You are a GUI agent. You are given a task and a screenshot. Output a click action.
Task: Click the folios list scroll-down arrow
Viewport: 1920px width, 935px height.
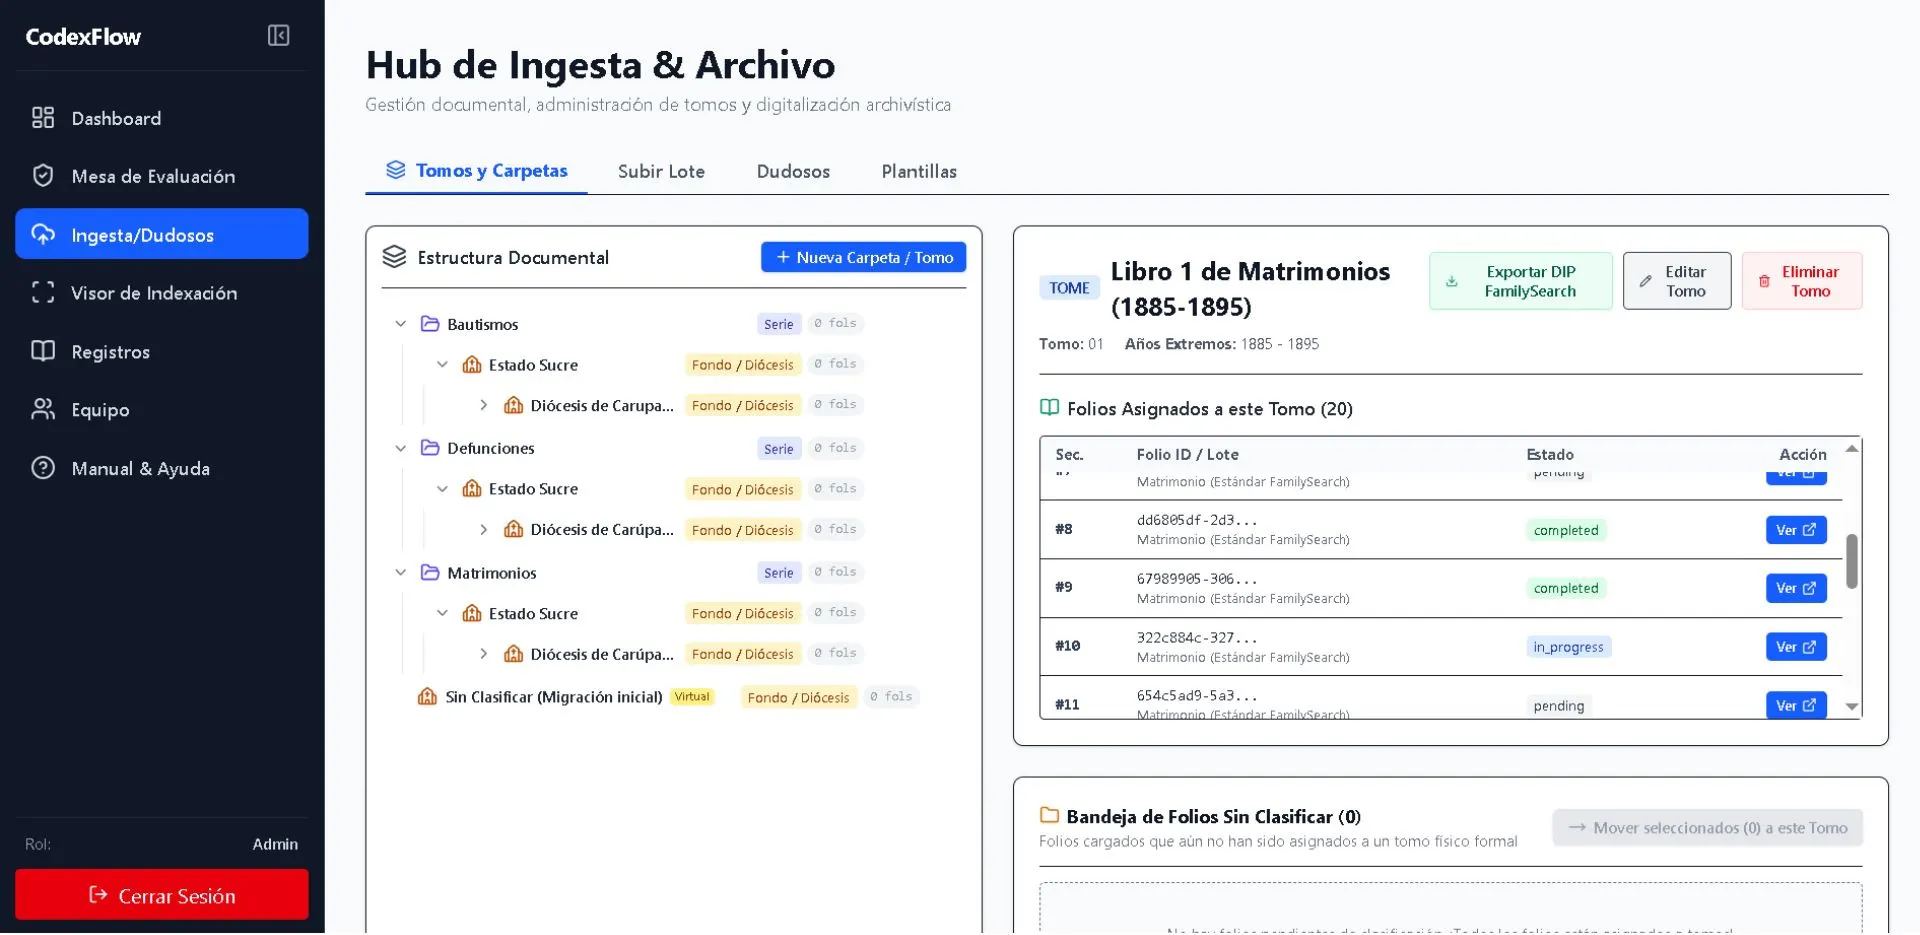click(x=1851, y=707)
